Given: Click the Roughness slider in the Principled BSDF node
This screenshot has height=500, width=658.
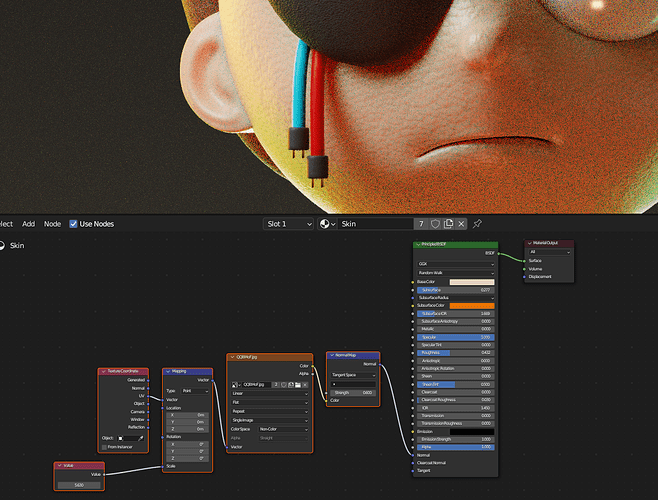Looking at the screenshot, I should [x=456, y=353].
